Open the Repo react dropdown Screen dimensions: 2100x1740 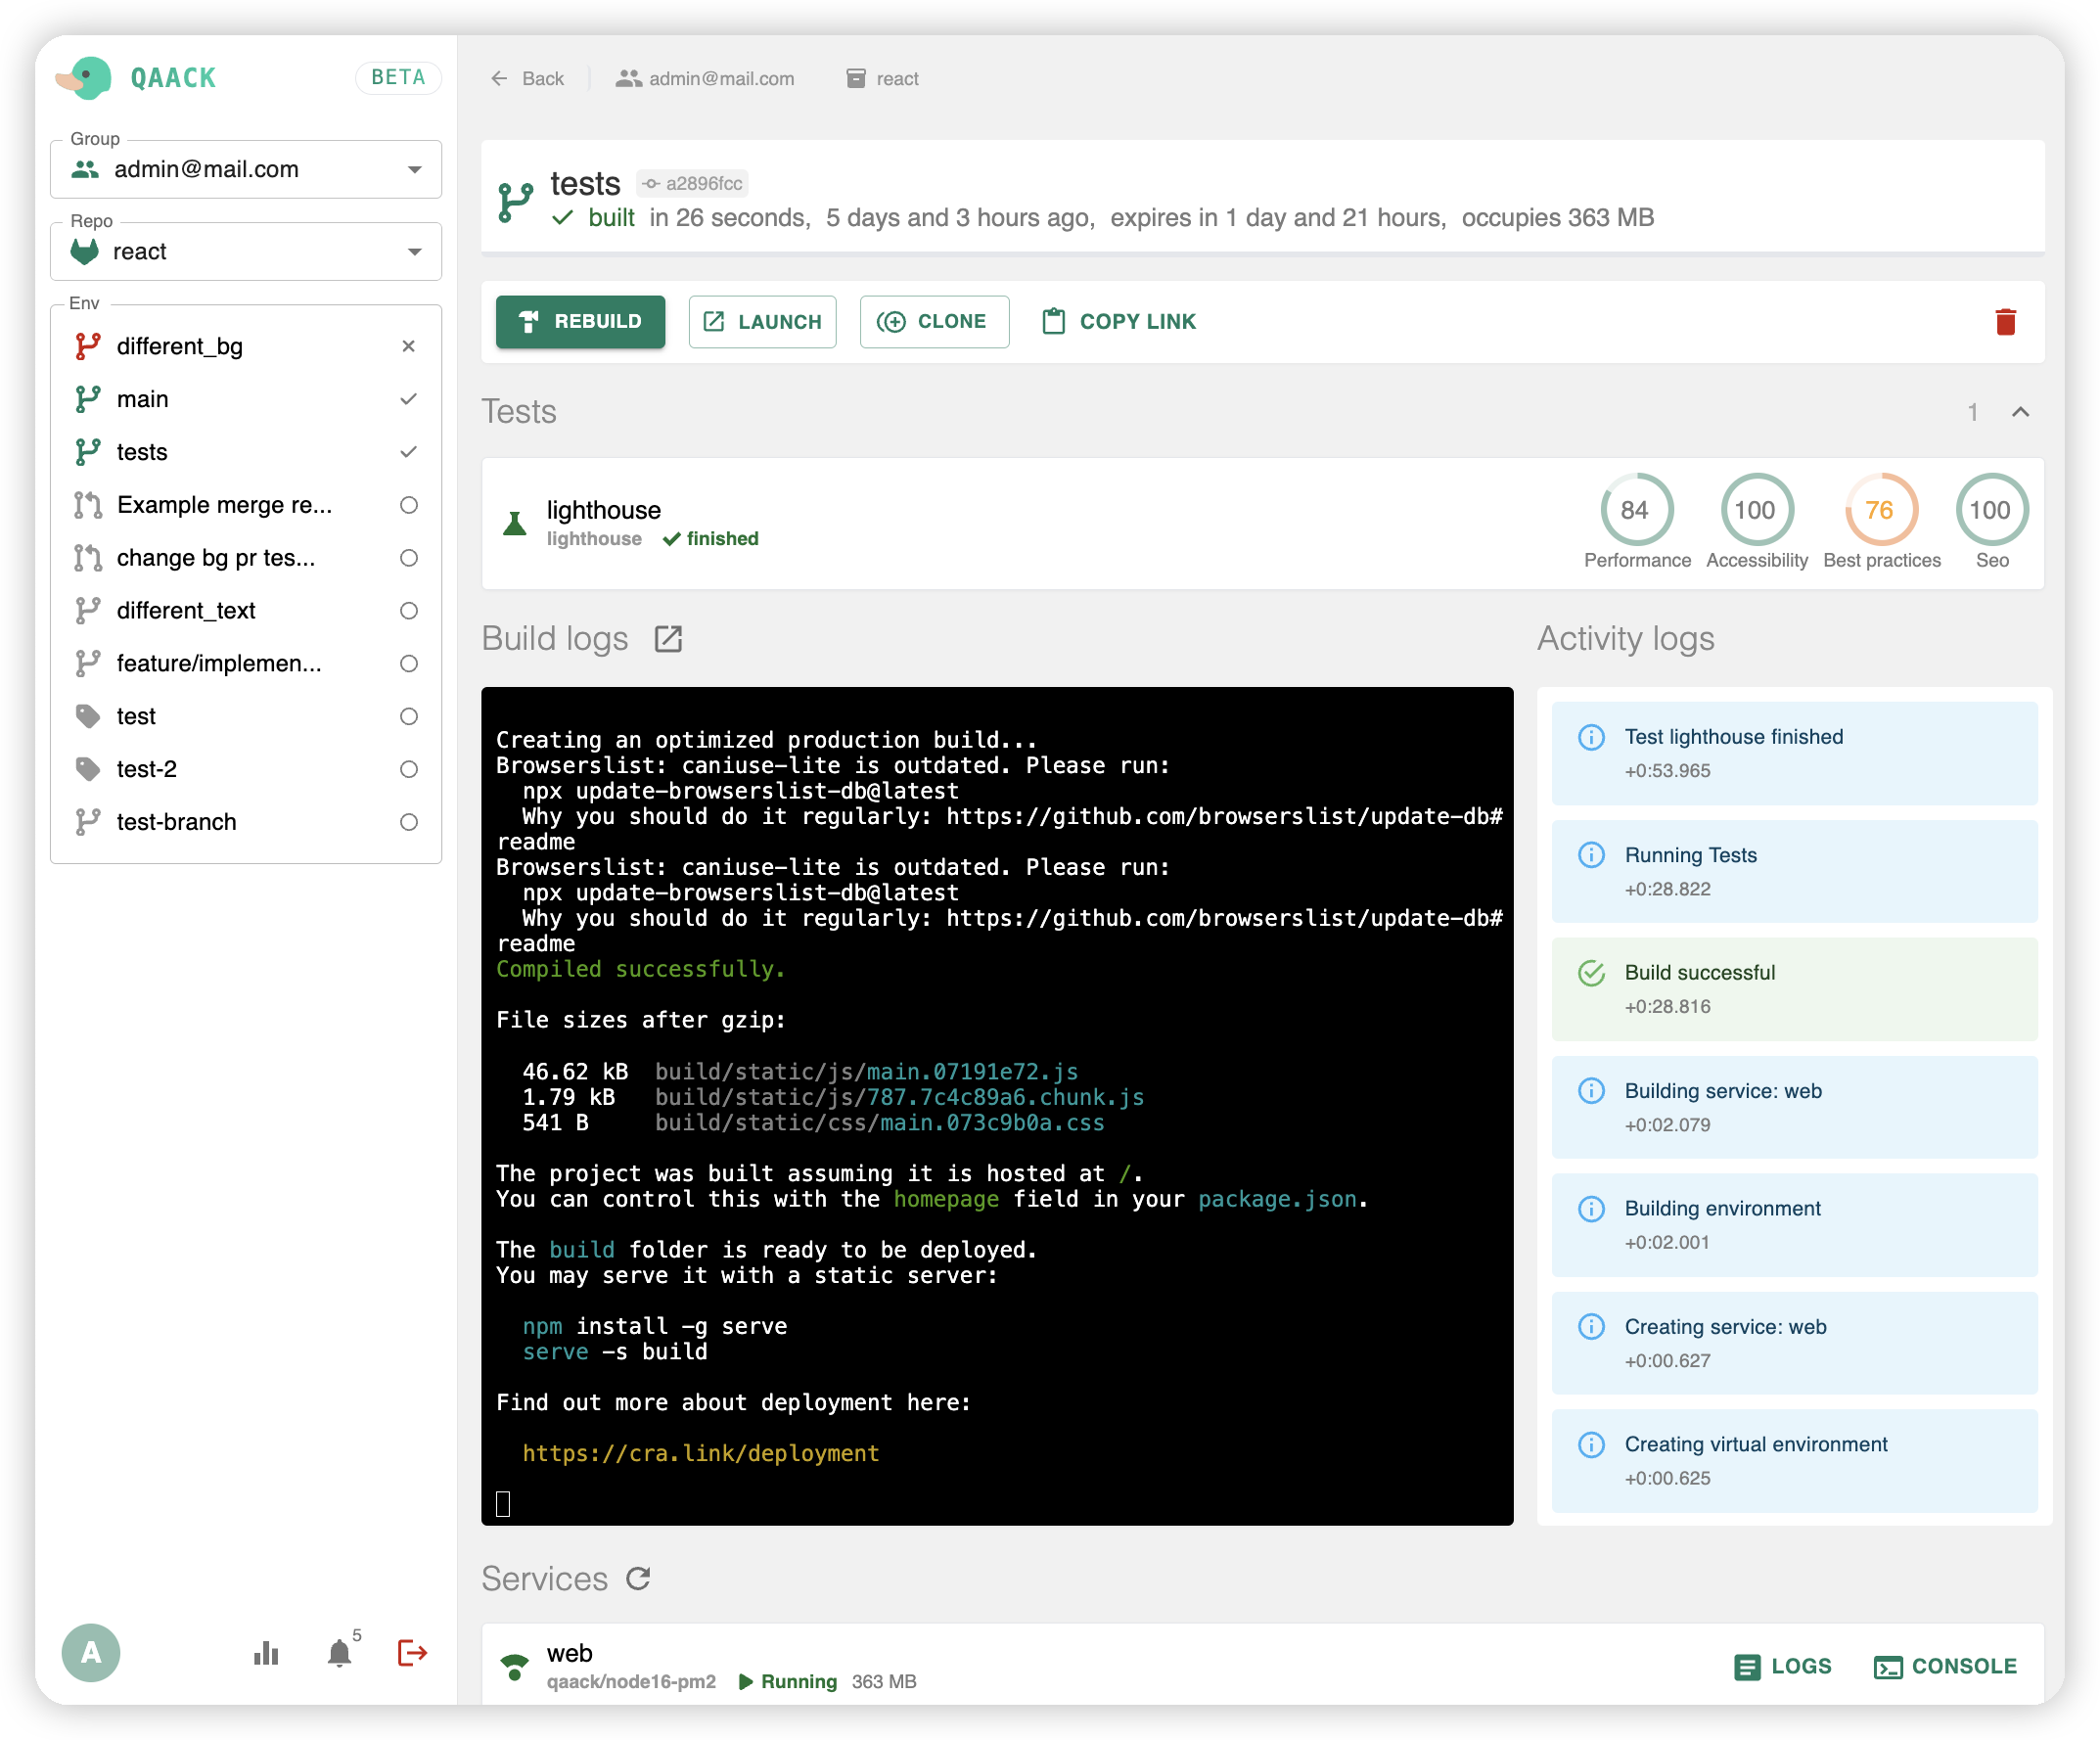[246, 252]
